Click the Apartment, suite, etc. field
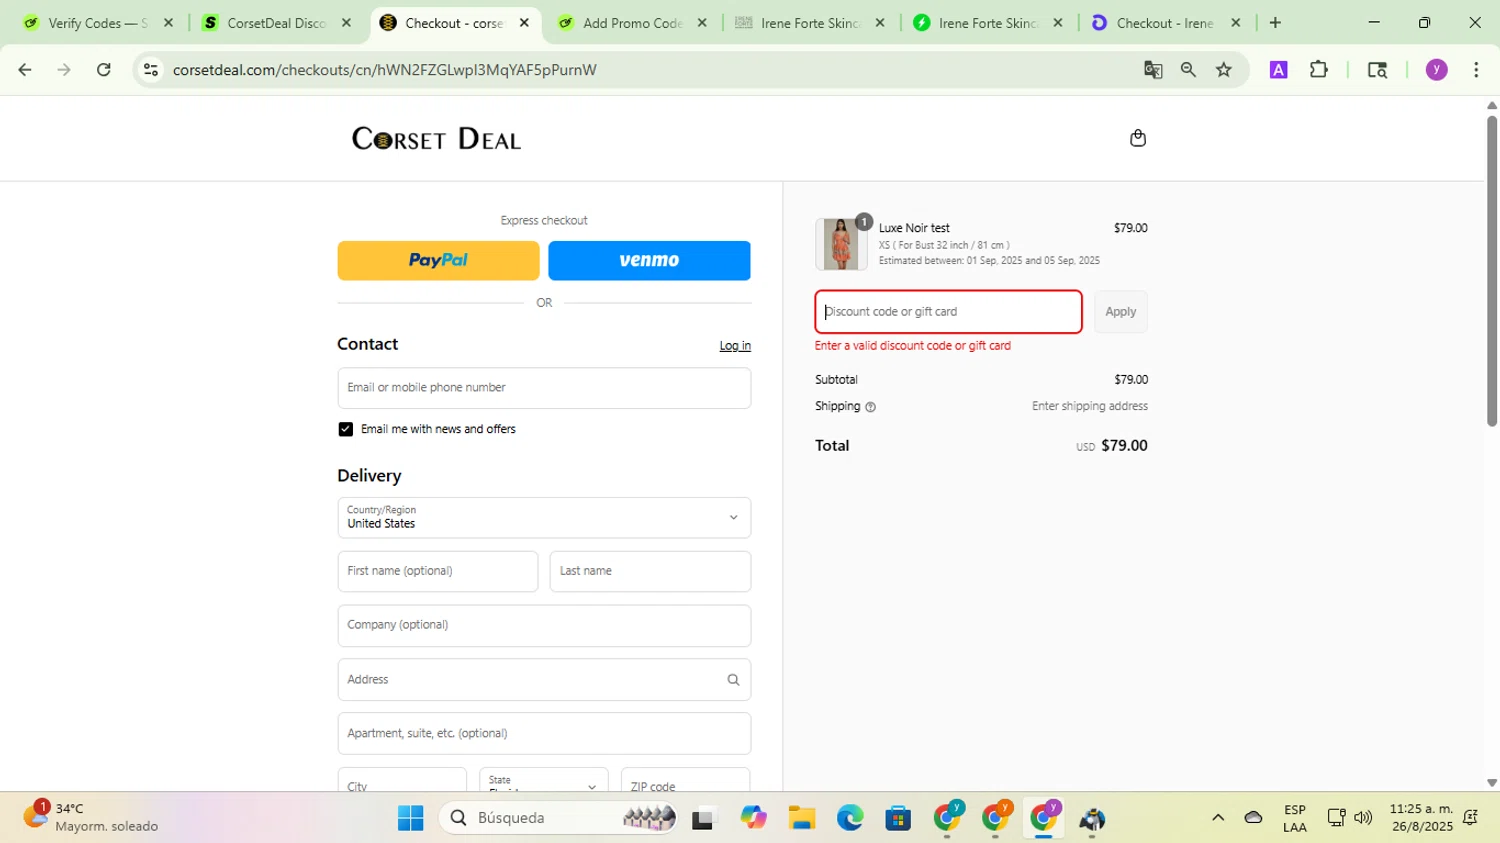The height and width of the screenshot is (843, 1500). click(x=544, y=734)
